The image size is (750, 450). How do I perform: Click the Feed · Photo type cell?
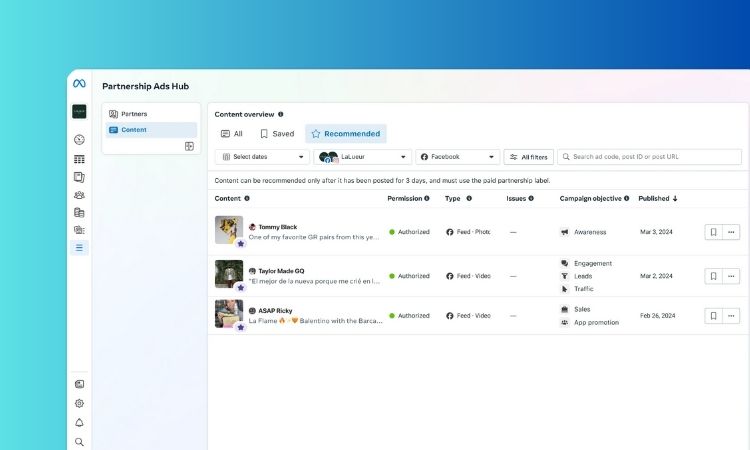[468, 232]
